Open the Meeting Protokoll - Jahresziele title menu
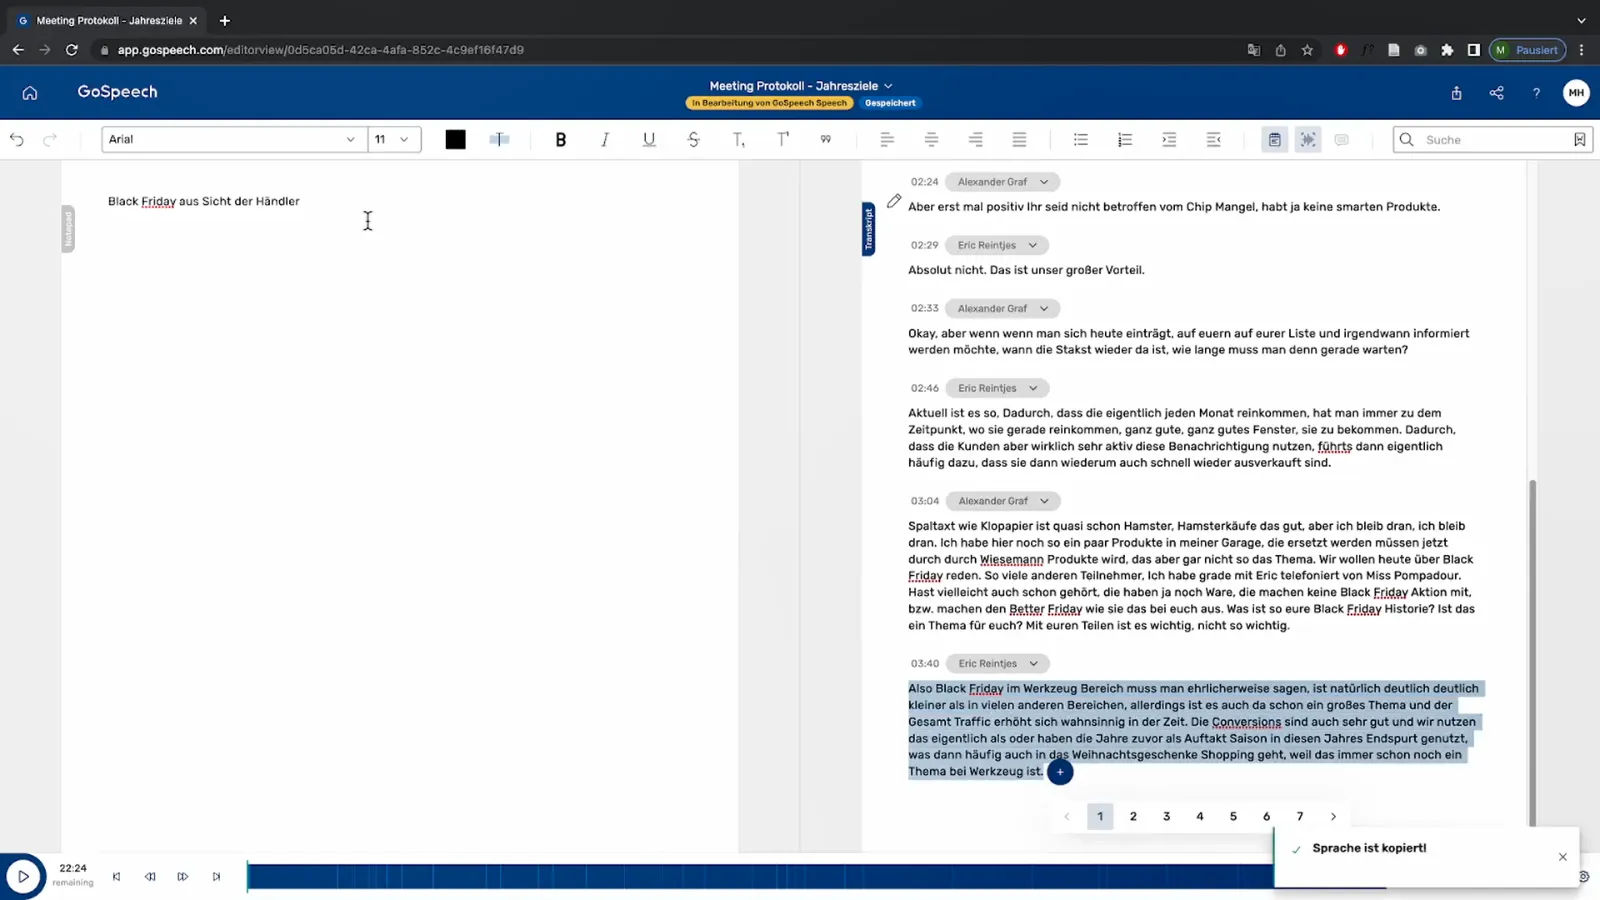The image size is (1600, 900). coord(801,86)
